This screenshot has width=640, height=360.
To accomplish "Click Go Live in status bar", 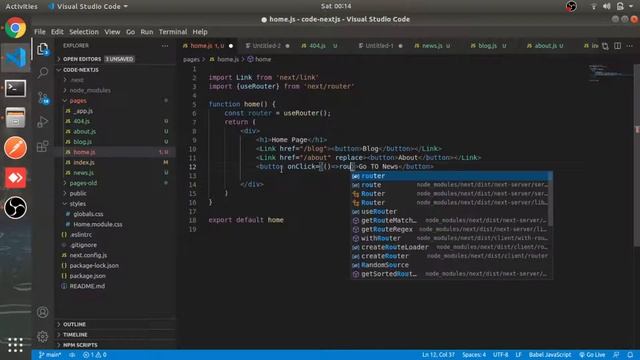I will (x=592, y=355).
